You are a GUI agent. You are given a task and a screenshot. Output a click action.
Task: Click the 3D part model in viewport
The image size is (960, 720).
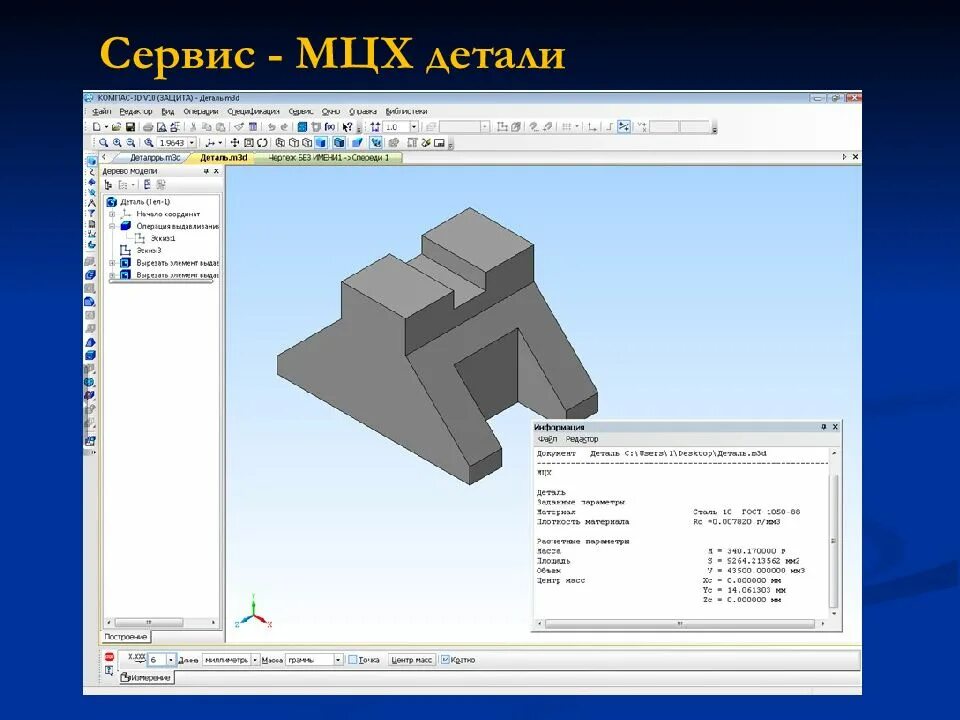click(x=438, y=346)
